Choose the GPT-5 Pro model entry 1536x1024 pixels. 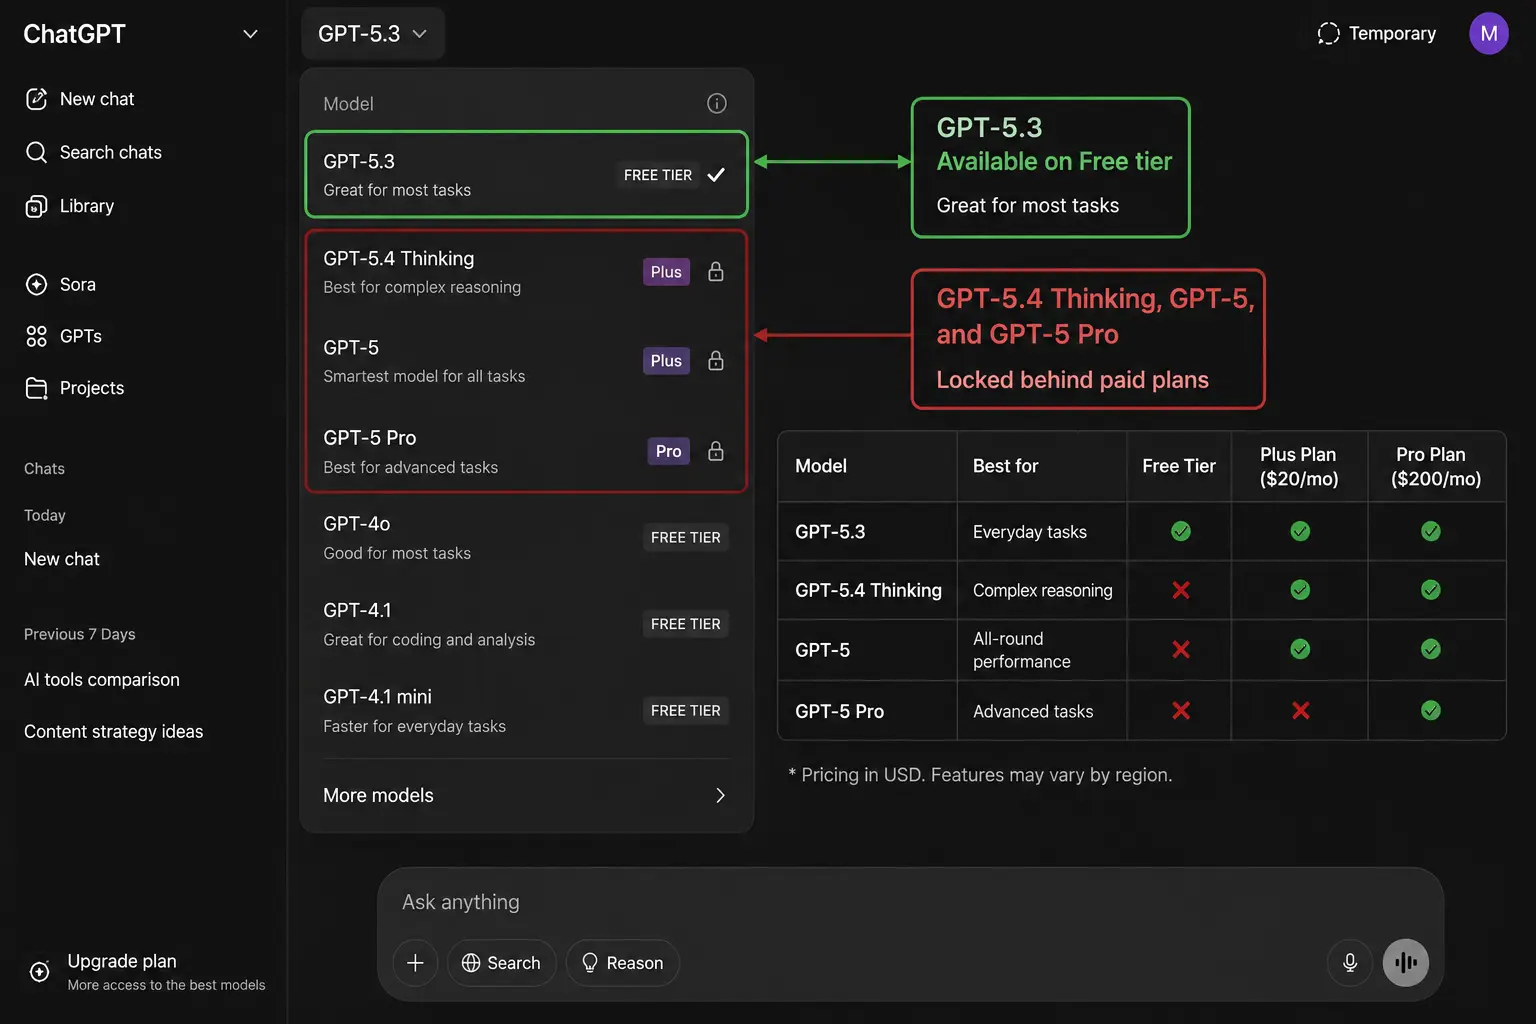pos(526,451)
